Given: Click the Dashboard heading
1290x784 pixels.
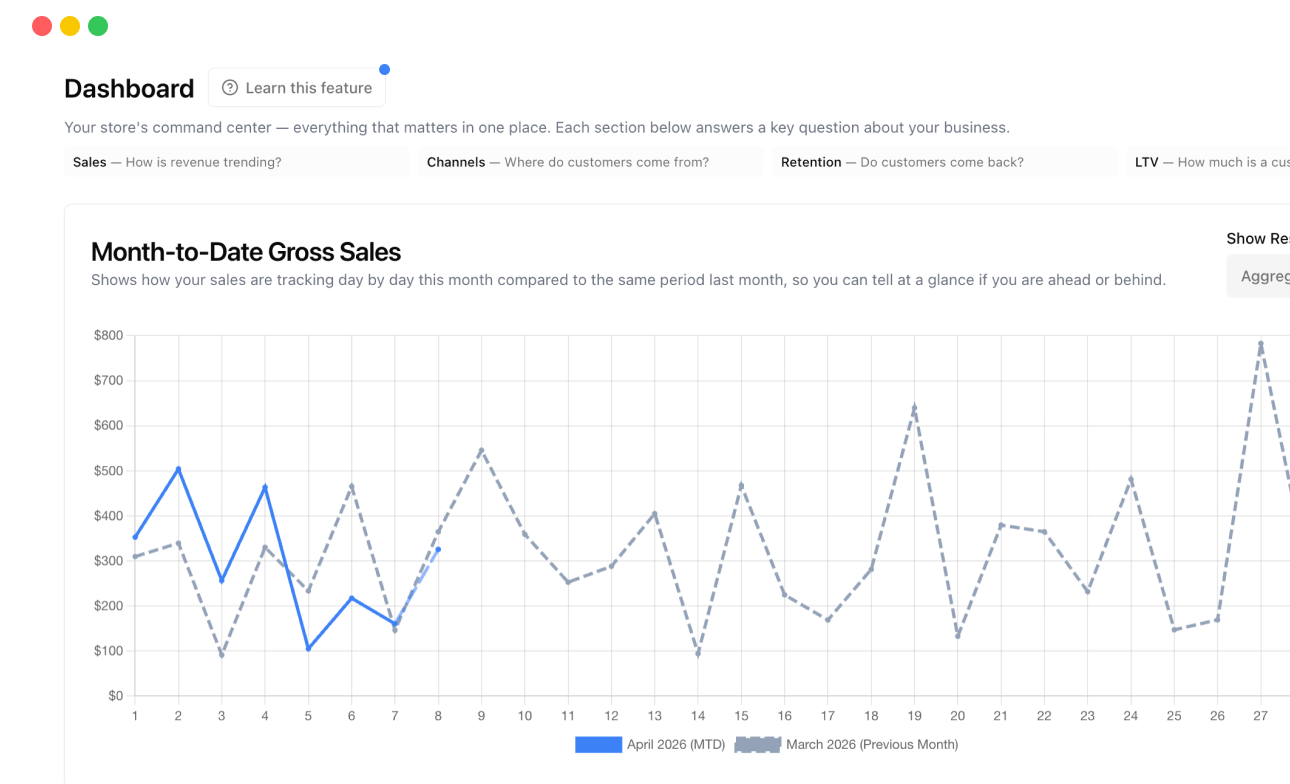Looking at the screenshot, I should click(129, 89).
